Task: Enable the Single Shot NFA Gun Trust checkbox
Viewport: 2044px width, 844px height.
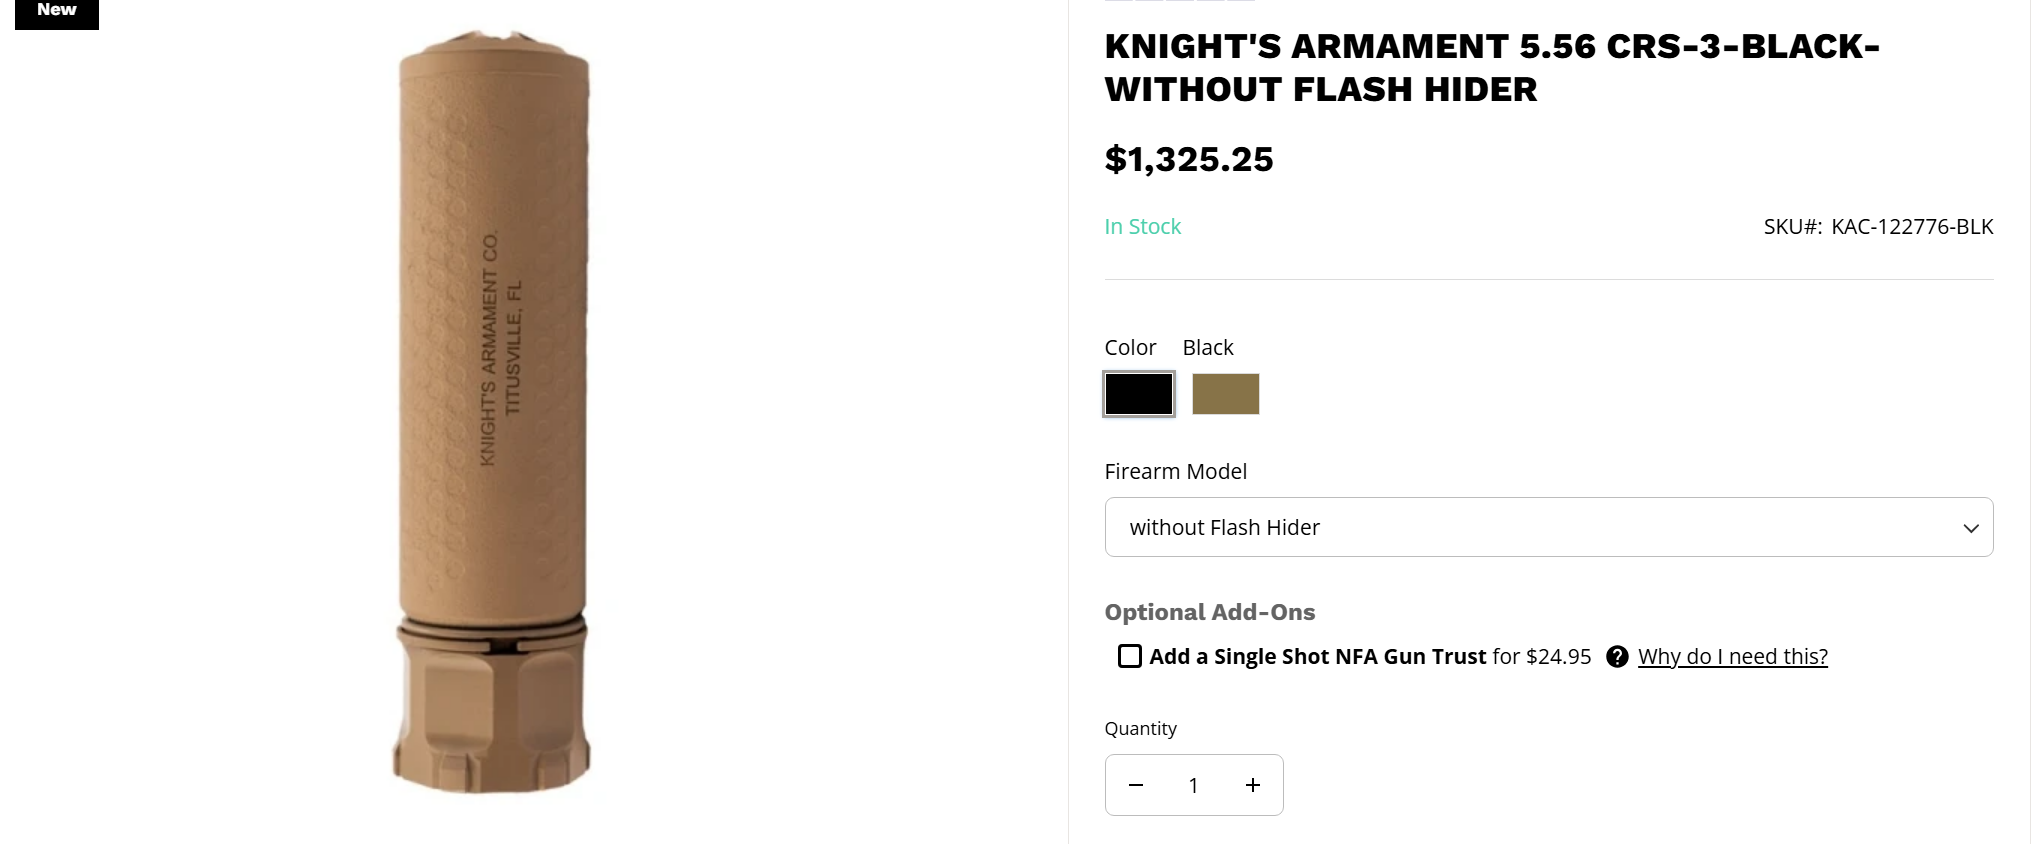Action: click(x=1129, y=656)
